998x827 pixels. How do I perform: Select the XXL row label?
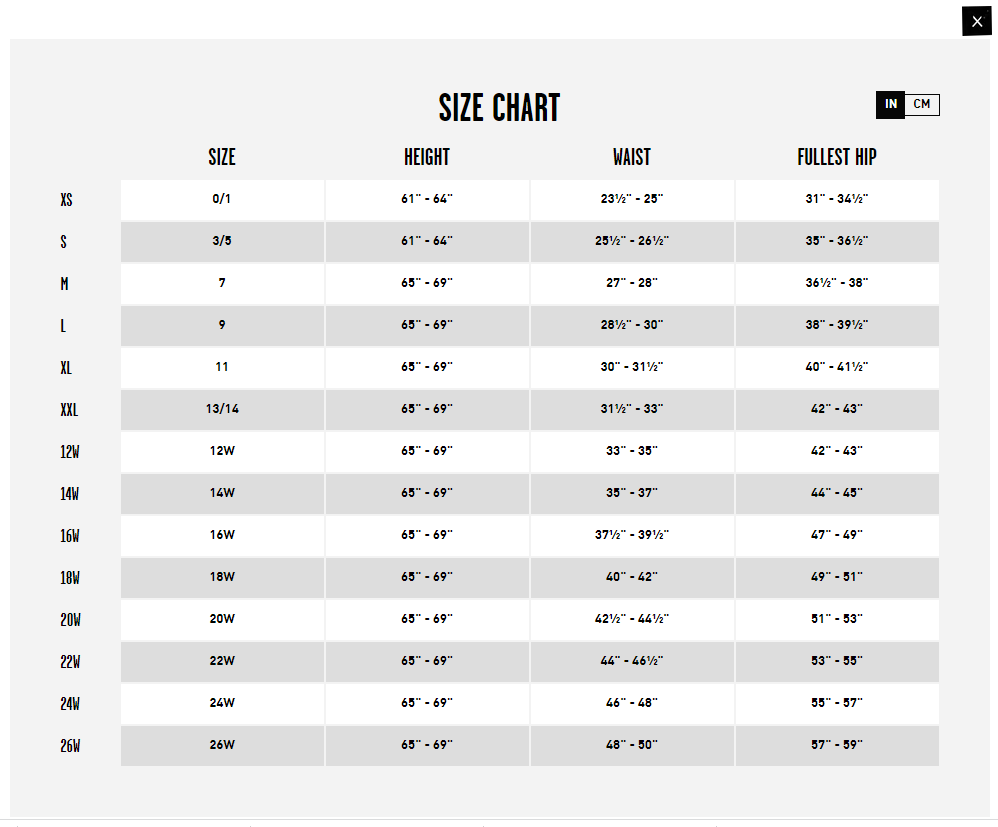[69, 410]
